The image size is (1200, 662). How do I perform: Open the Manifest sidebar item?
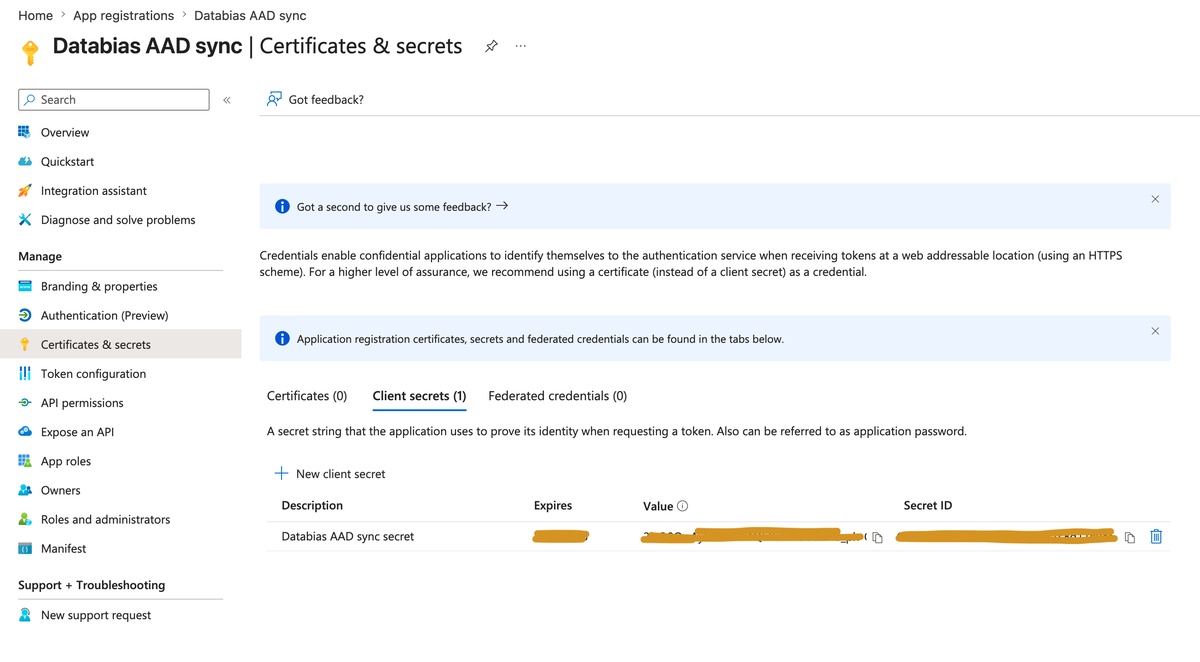point(63,549)
